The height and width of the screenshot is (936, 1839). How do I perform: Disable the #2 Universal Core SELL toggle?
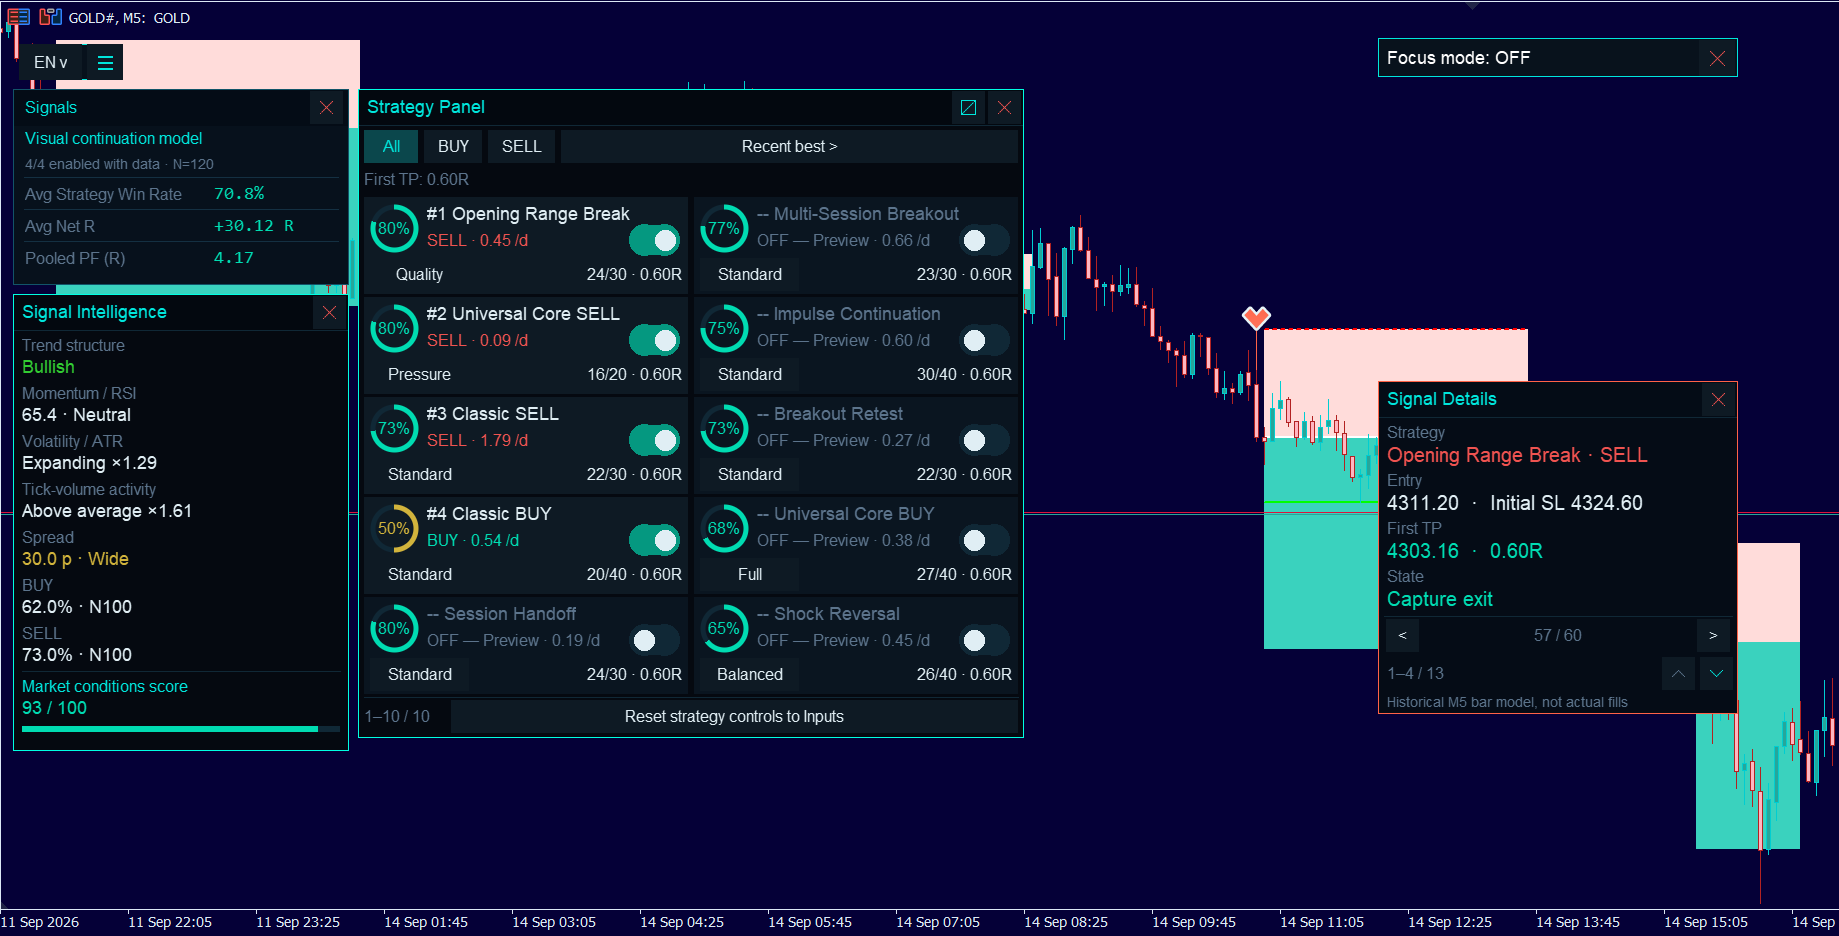(x=654, y=340)
